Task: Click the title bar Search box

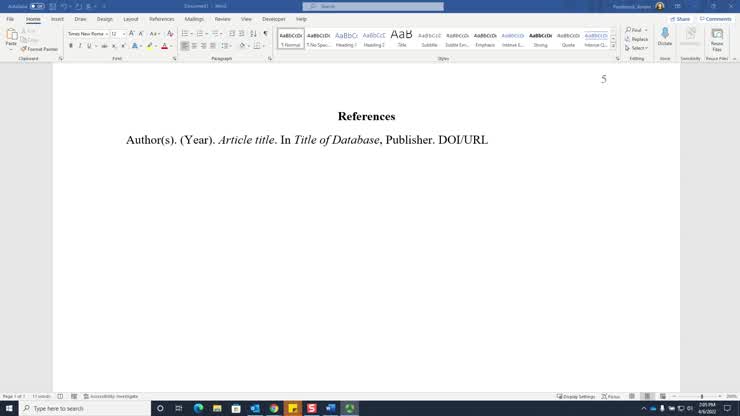Action: [373, 7]
